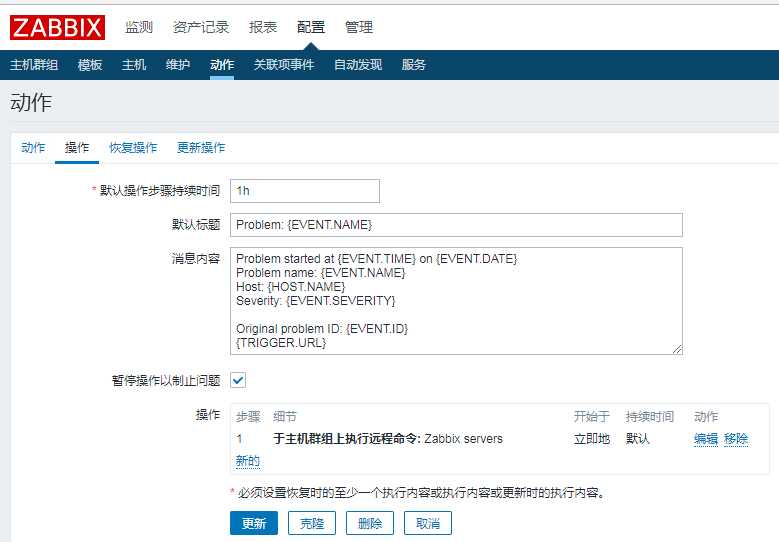This screenshot has width=779, height=542.
Task: Click the 更新 button
Action: click(x=254, y=523)
